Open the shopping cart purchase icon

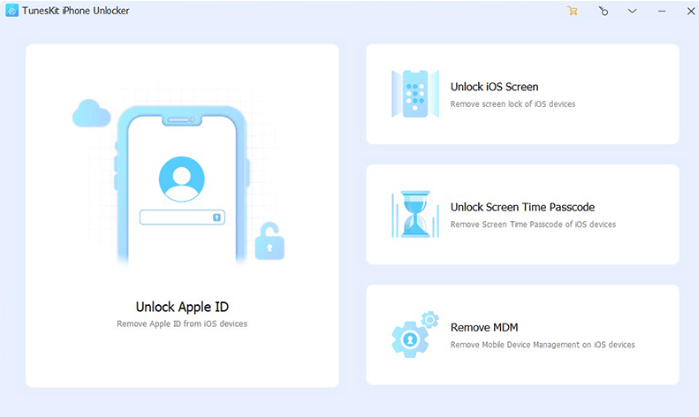(572, 11)
